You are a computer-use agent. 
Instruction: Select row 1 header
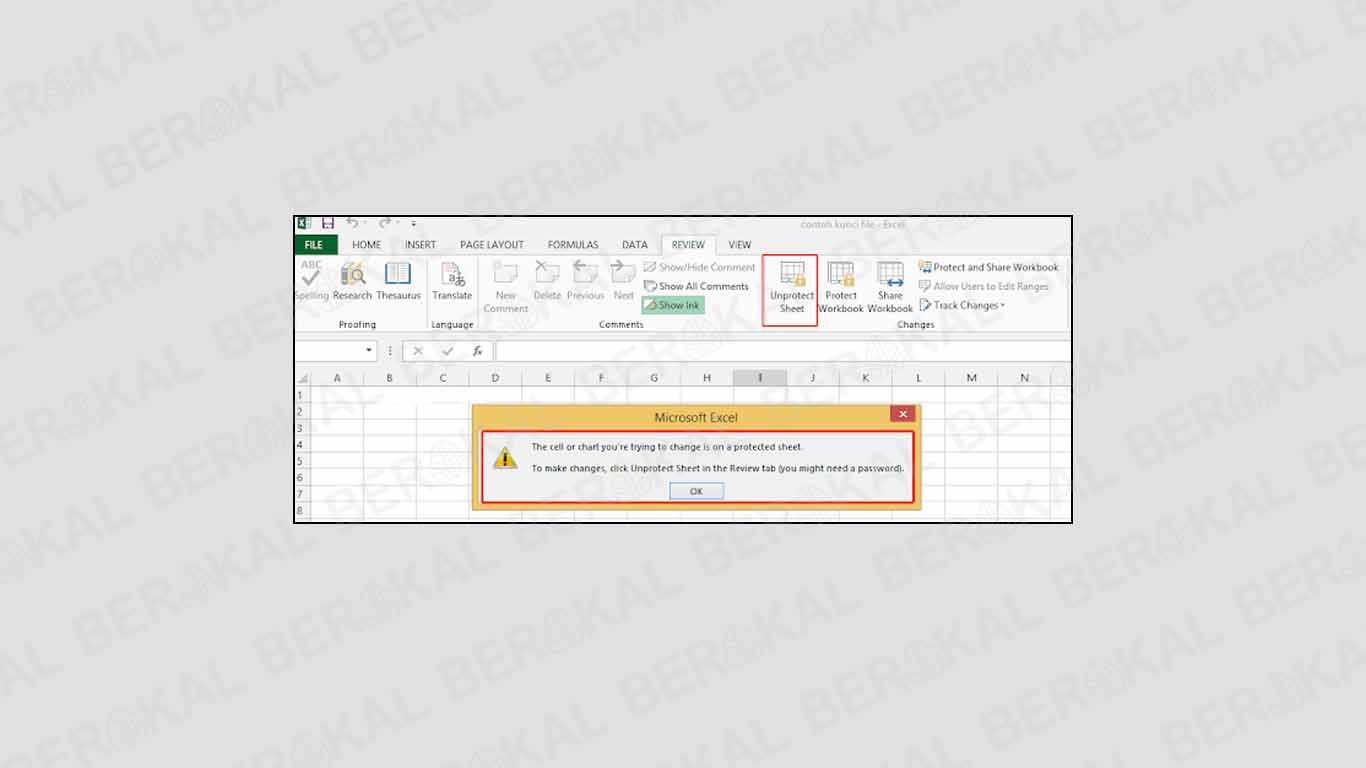(x=302, y=395)
